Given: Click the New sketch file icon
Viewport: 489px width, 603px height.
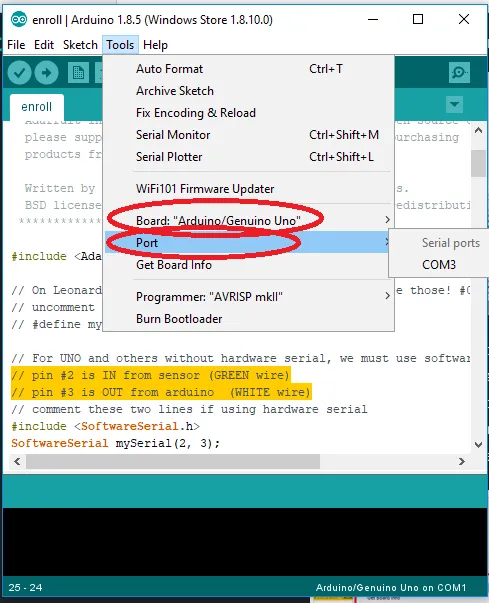Looking at the screenshot, I should tap(78, 72).
